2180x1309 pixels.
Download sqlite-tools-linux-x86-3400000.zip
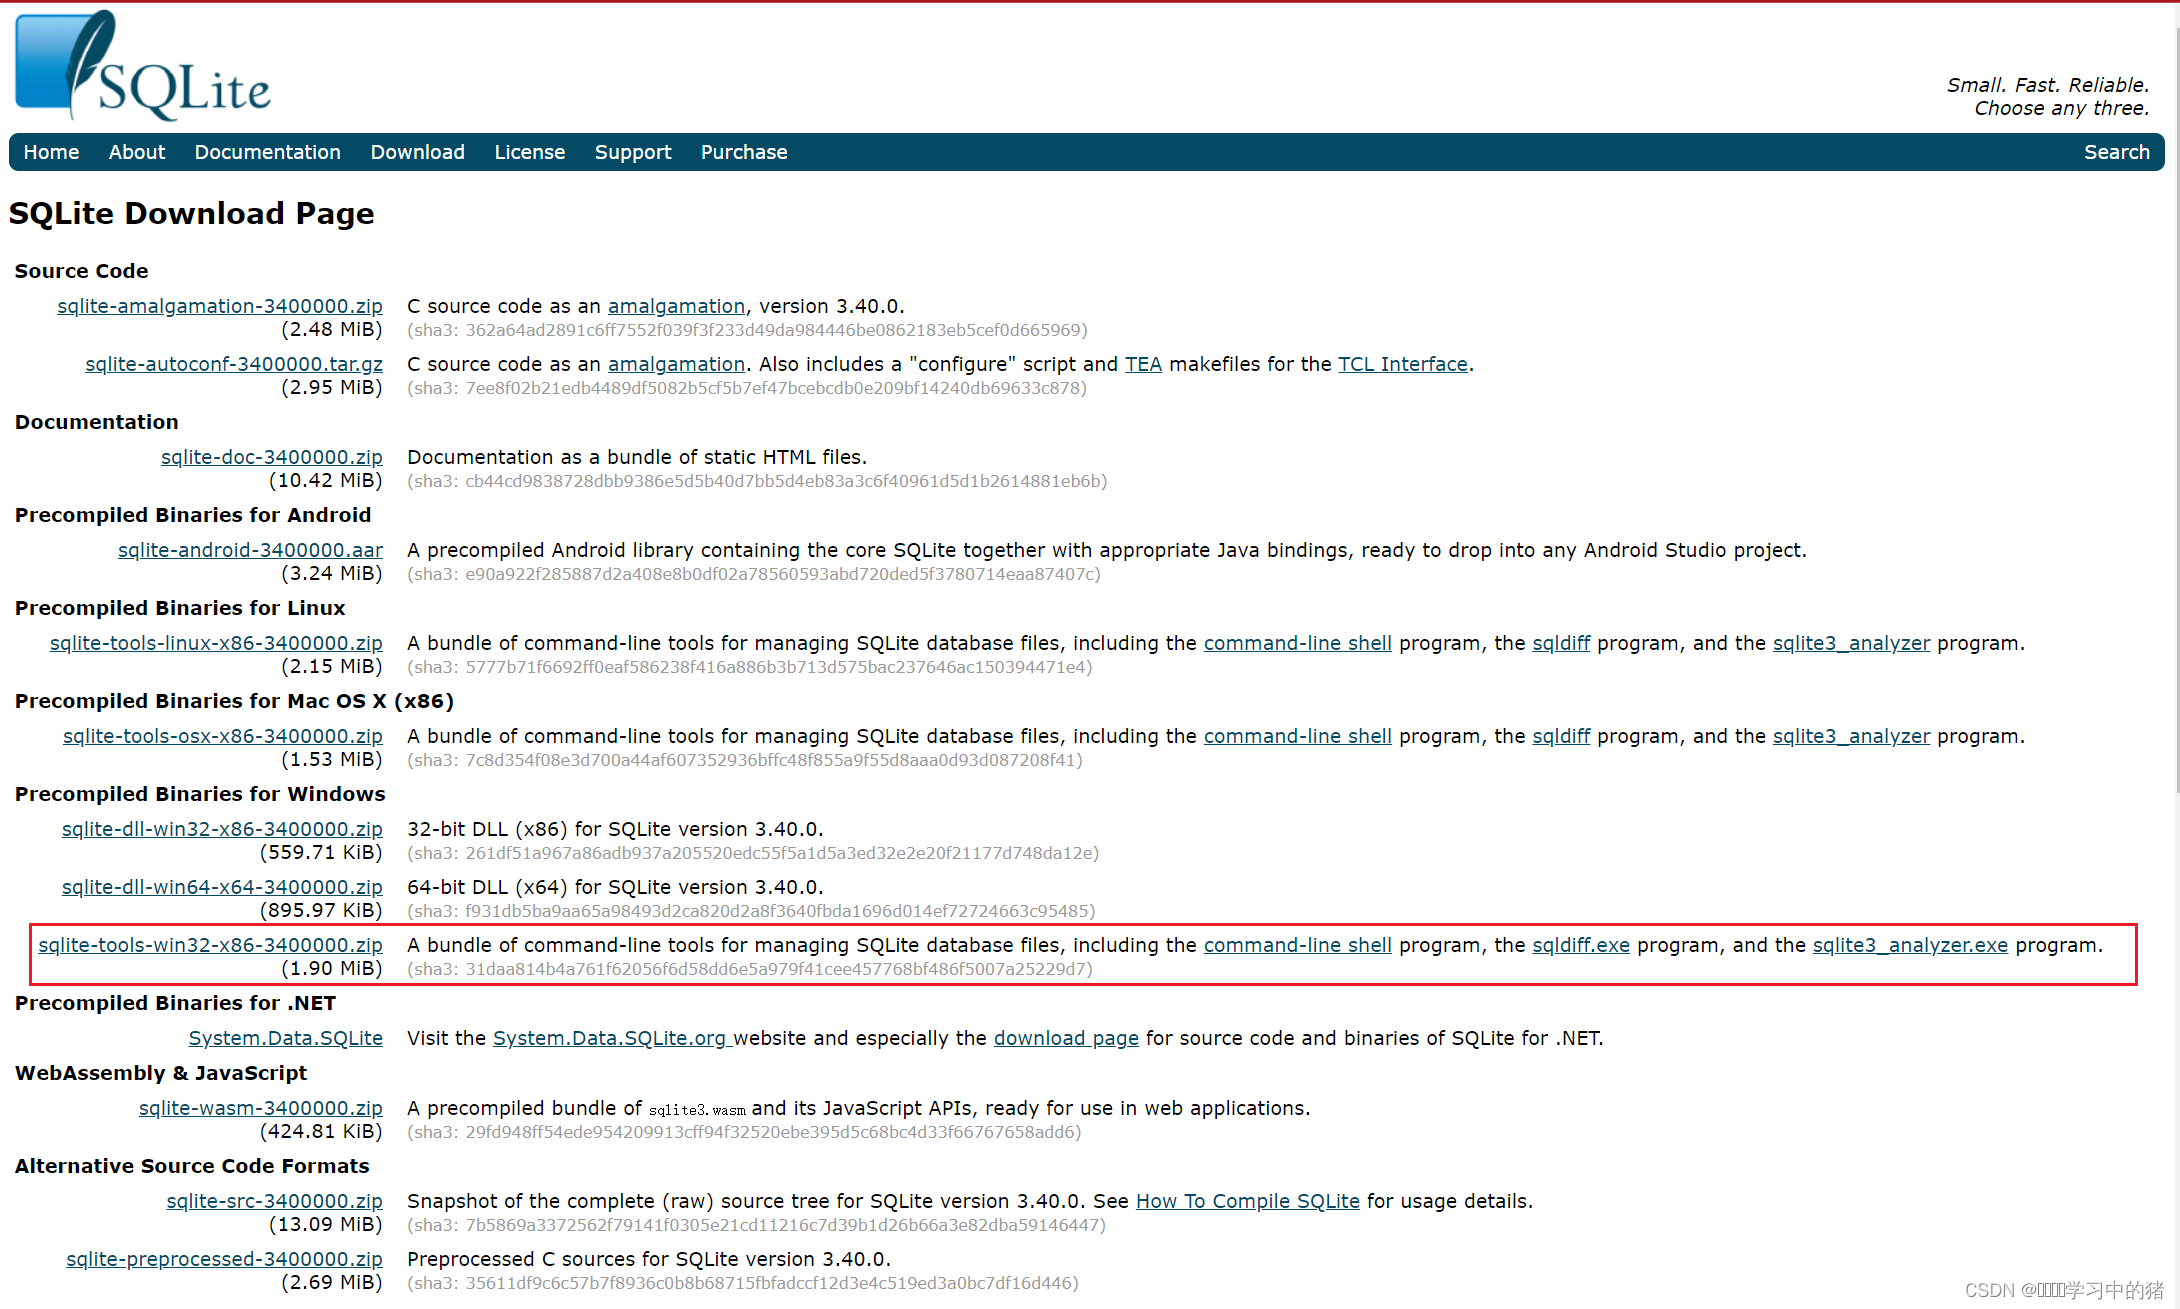pos(216,643)
